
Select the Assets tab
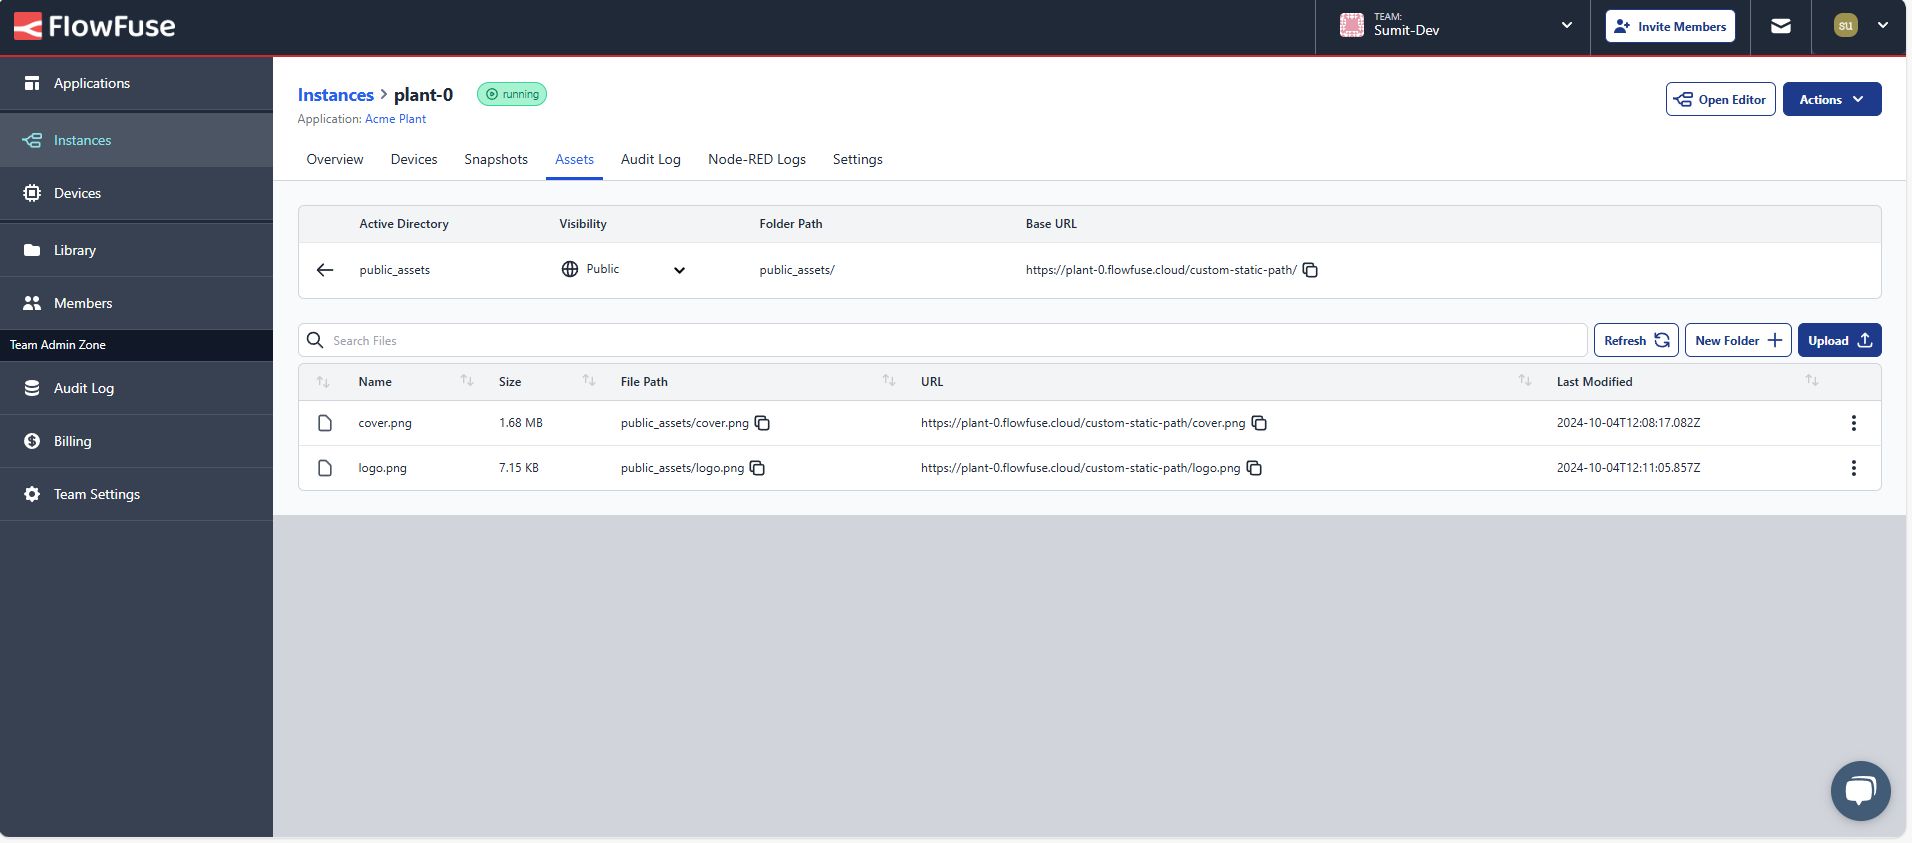click(574, 159)
